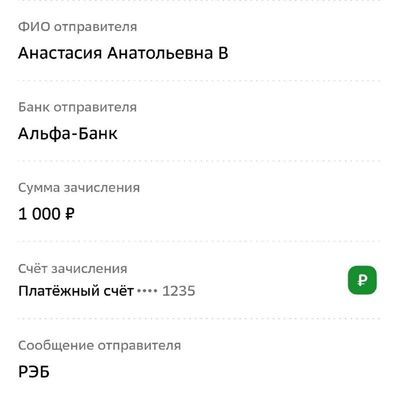Screen dimensions: 400x396
Task: Tap the Сообщение отправителя label
Action: tap(99, 345)
